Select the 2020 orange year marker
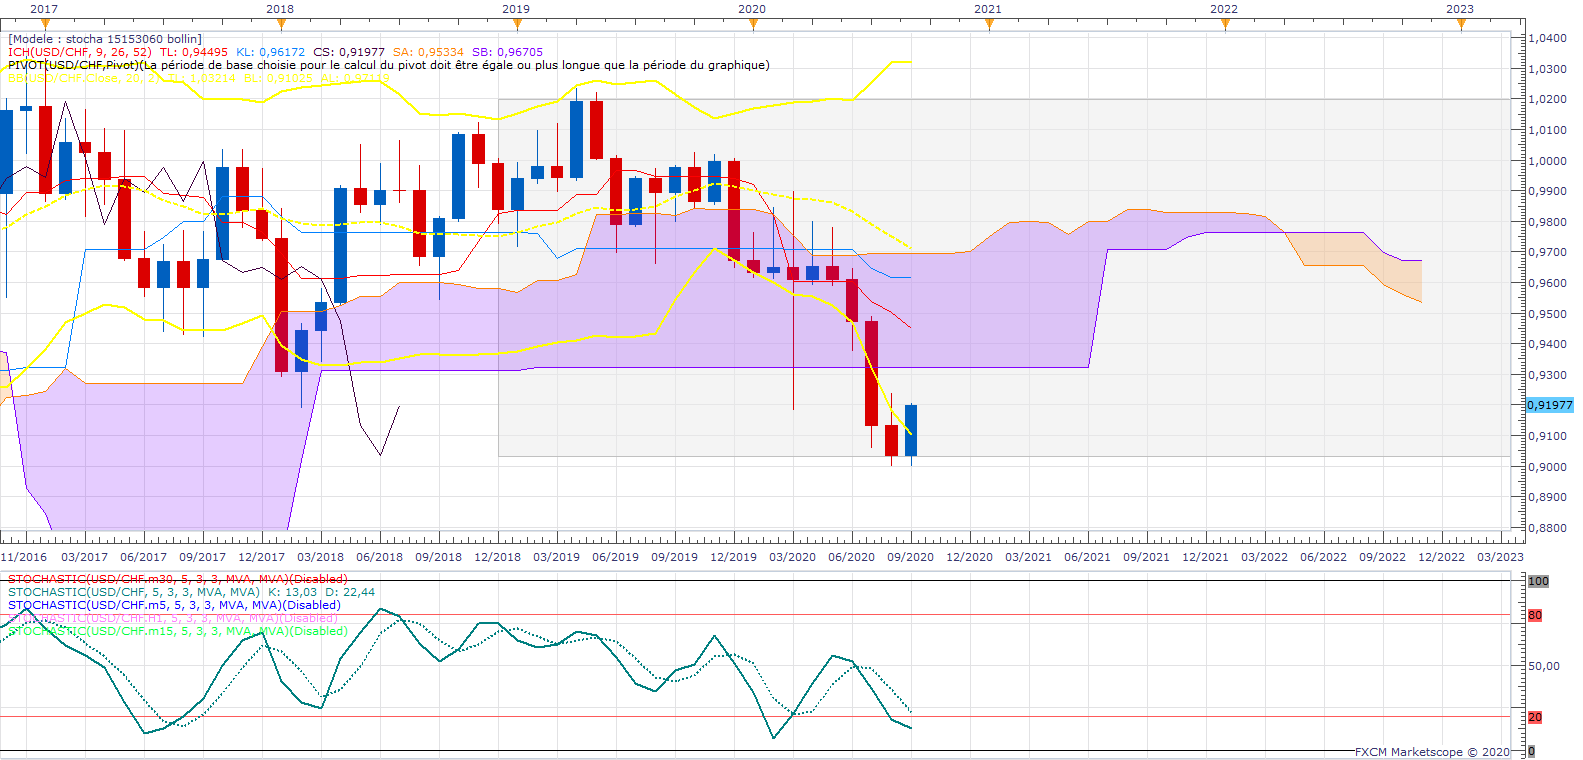Image resolution: width=1583 pixels, height=760 pixels. (753, 24)
